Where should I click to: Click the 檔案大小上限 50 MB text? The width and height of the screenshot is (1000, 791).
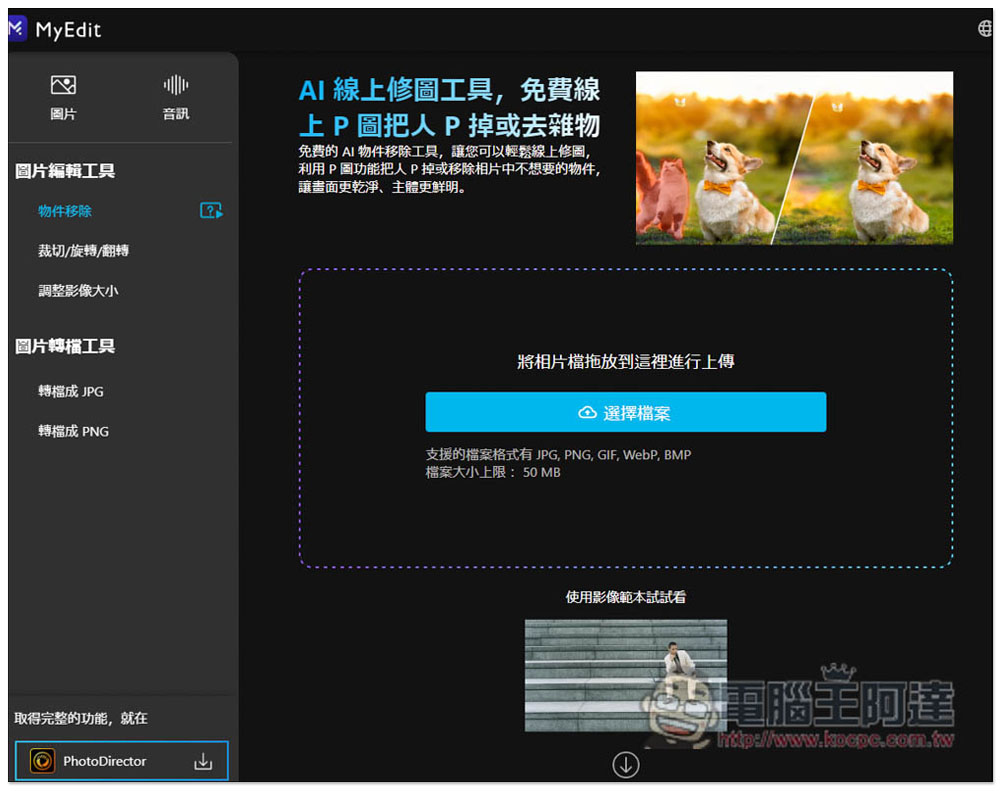coord(493,473)
